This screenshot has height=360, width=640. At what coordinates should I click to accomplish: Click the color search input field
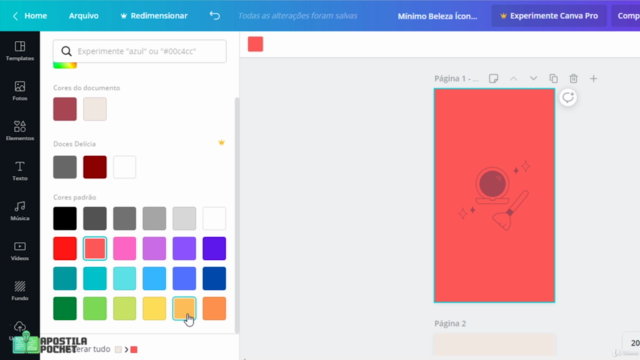[x=140, y=51]
